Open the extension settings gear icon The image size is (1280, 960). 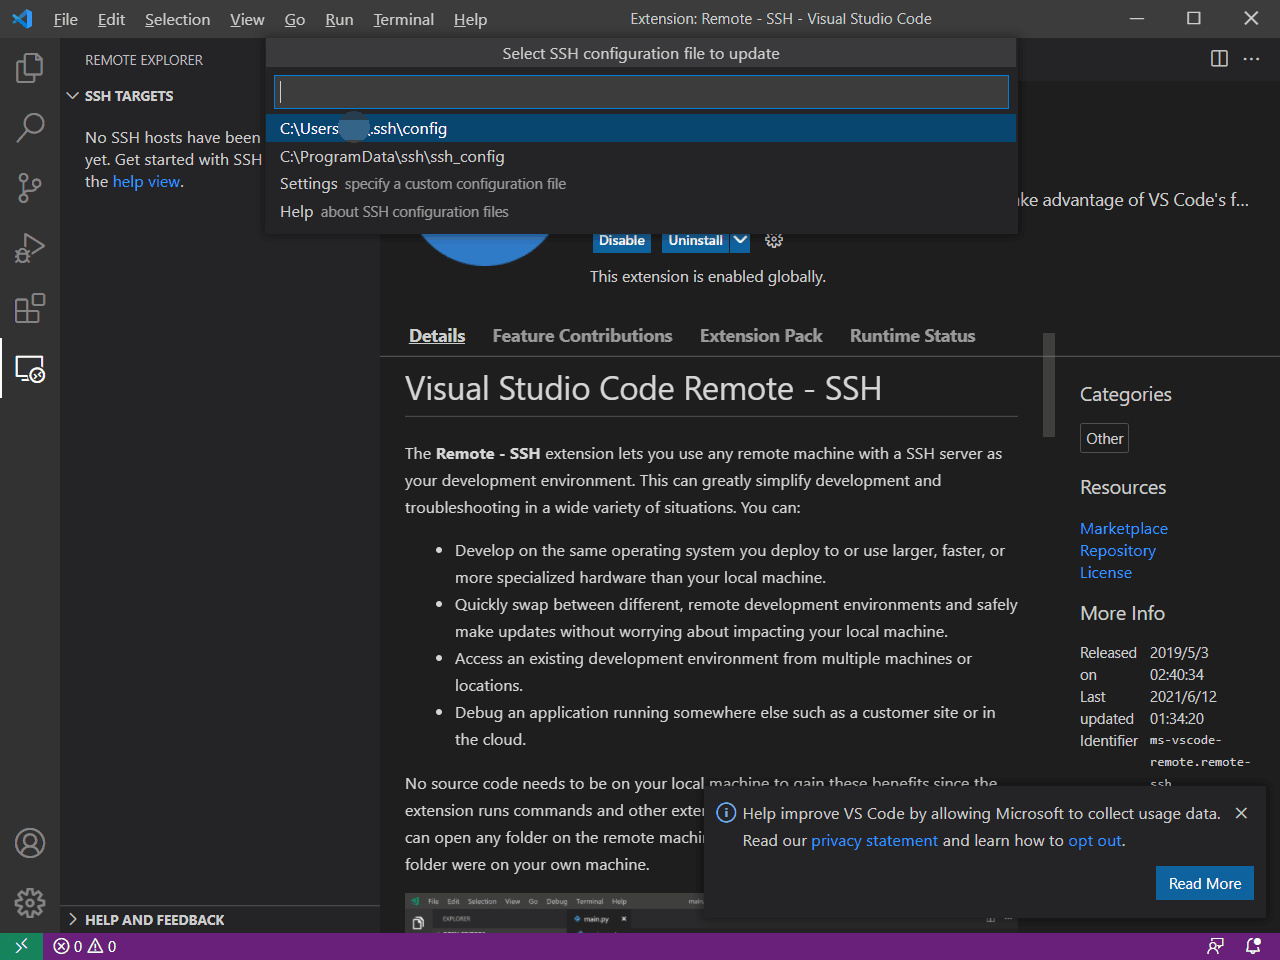(x=774, y=240)
